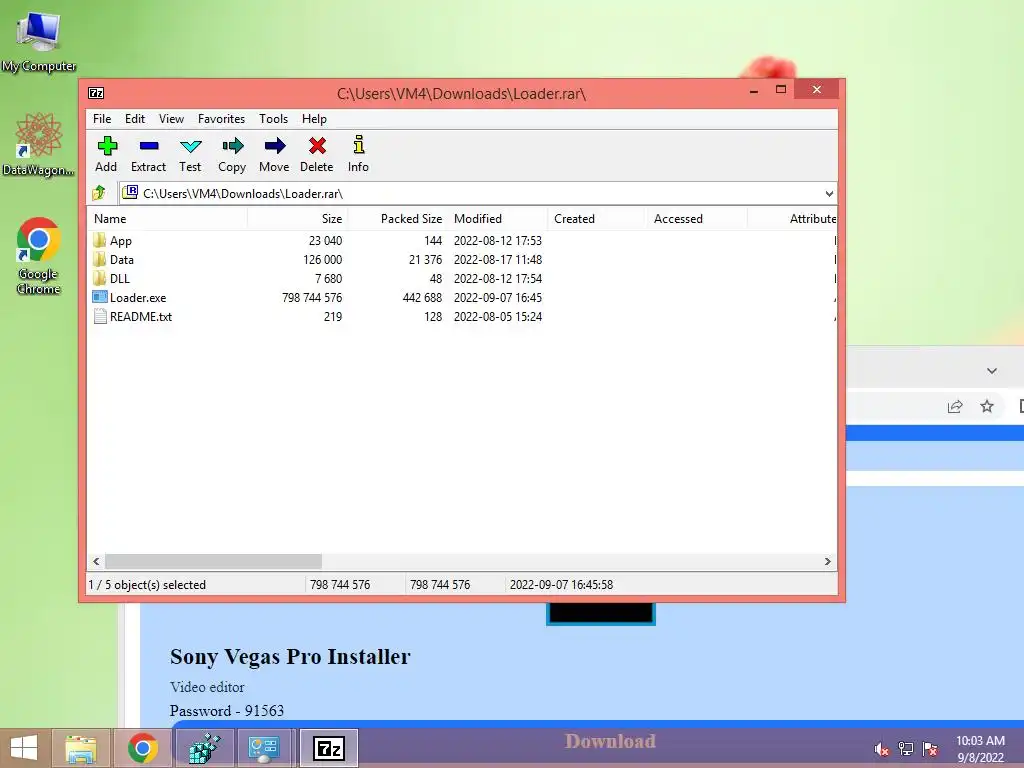Sort by Packed Size column header
Screen dimensions: 1024x768
398,219
